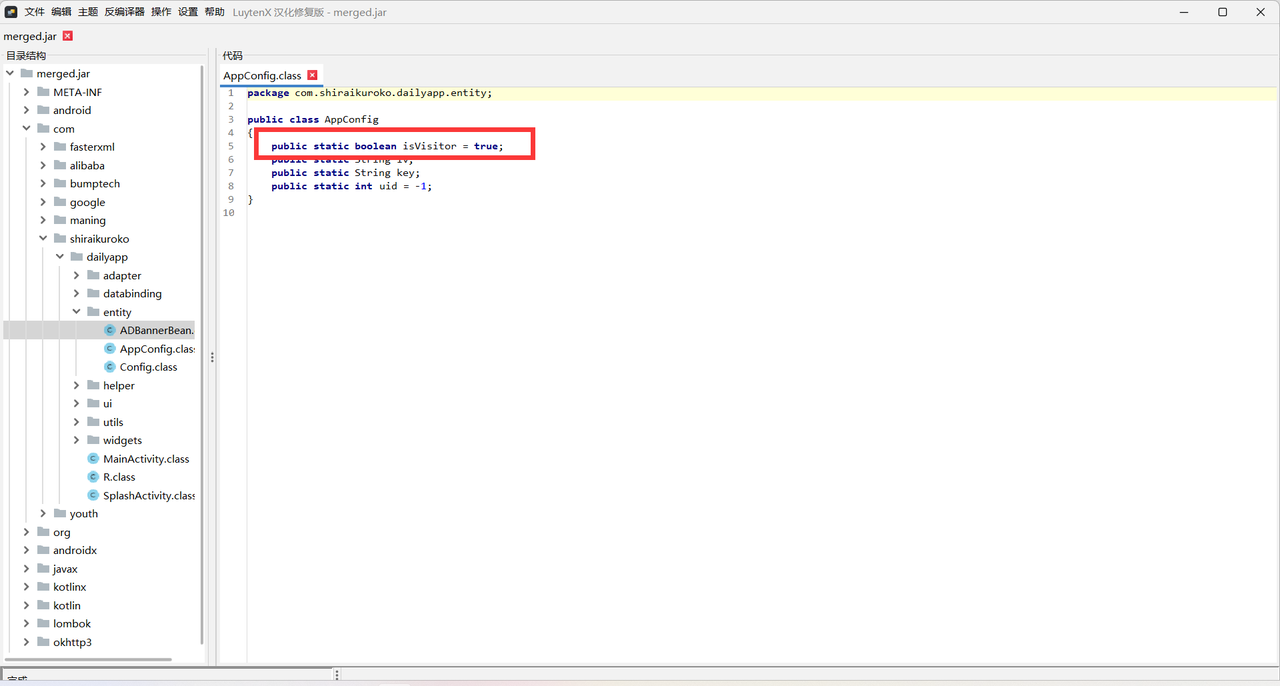Click the ADBannerBean class icon
The image size is (1280, 686).
(x=110, y=330)
